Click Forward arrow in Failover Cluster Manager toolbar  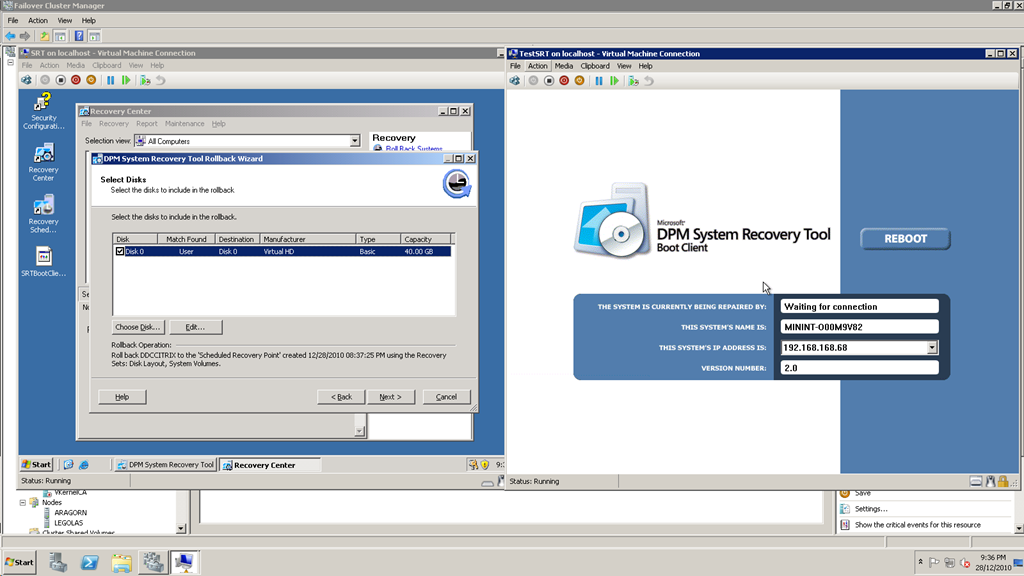pos(25,36)
